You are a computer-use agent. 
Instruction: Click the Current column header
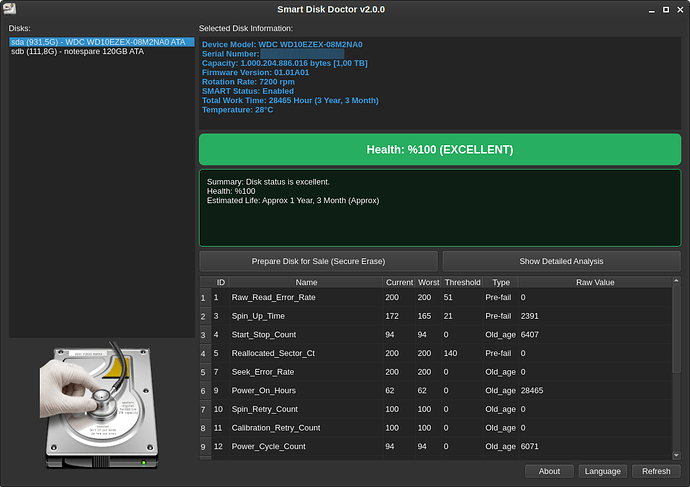[x=398, y=283]
